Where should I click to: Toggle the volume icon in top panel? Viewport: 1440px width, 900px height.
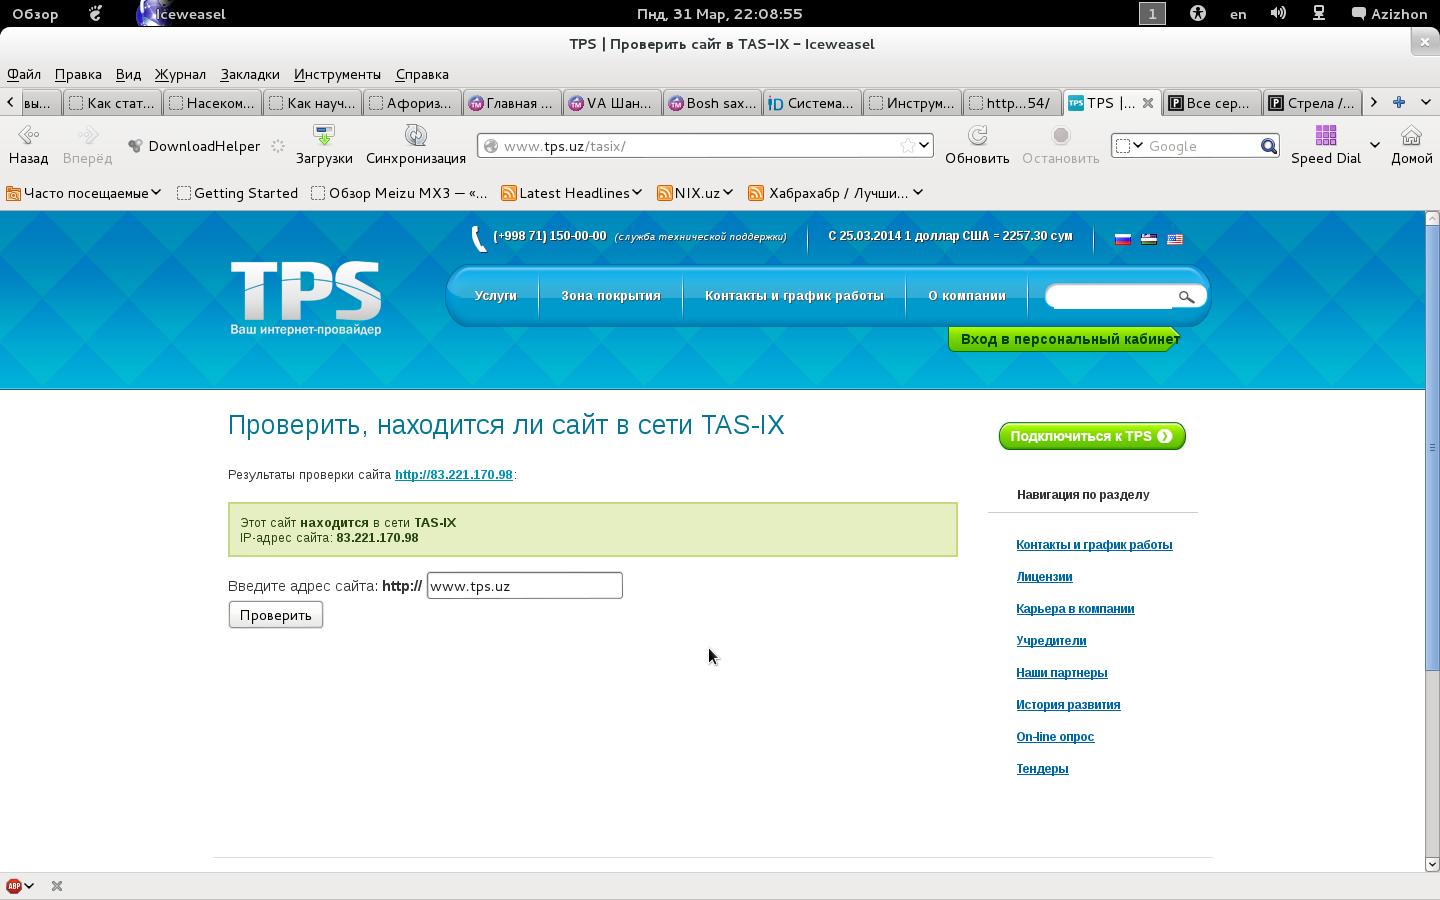[x=1278, y=14]
